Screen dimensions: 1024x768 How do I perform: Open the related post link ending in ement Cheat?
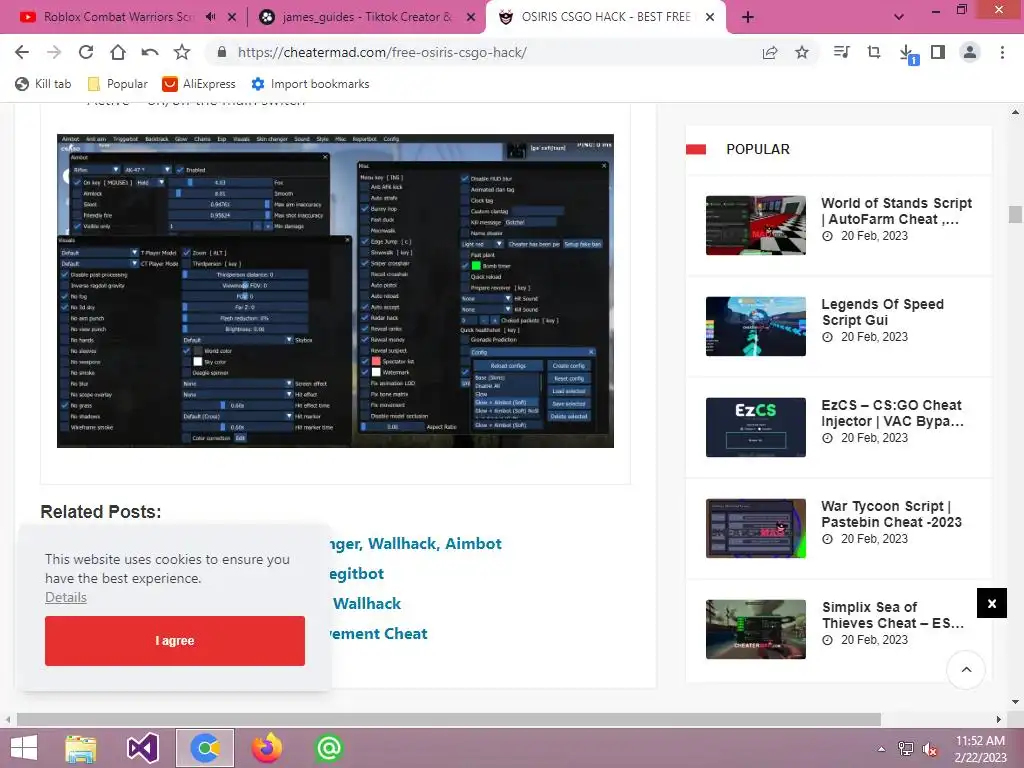379,633
